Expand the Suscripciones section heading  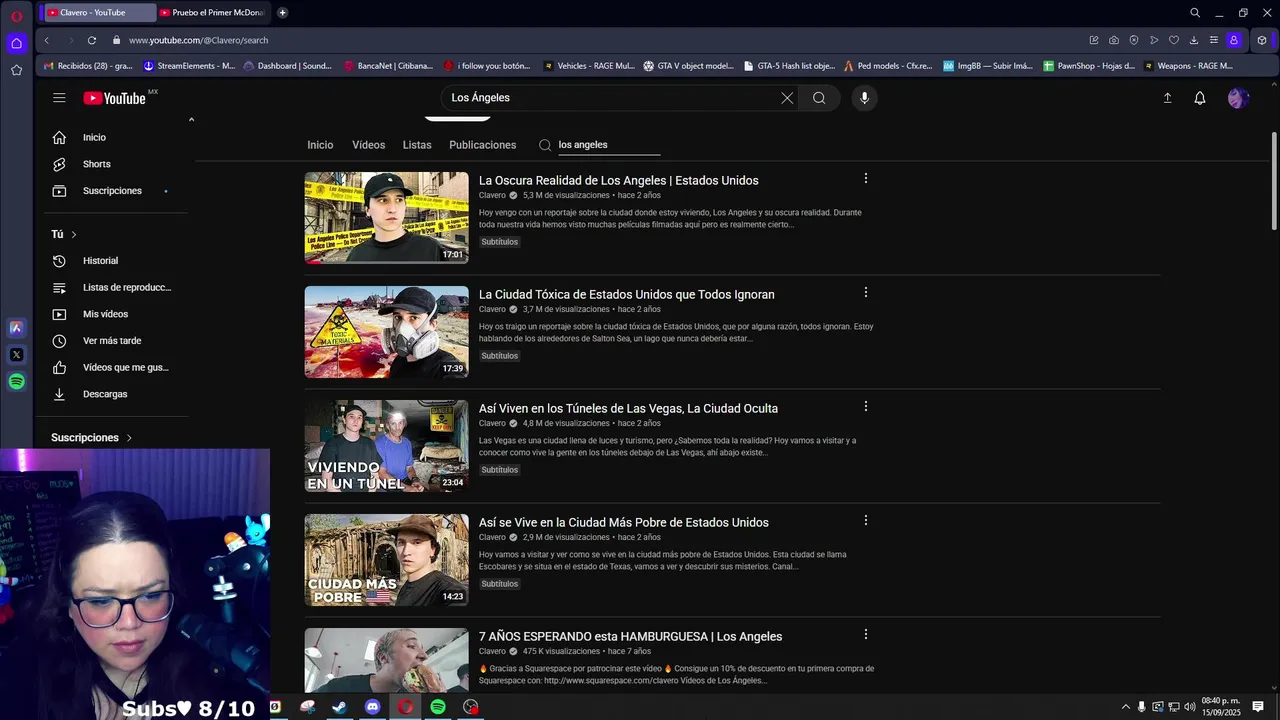(x=92, y=438)
